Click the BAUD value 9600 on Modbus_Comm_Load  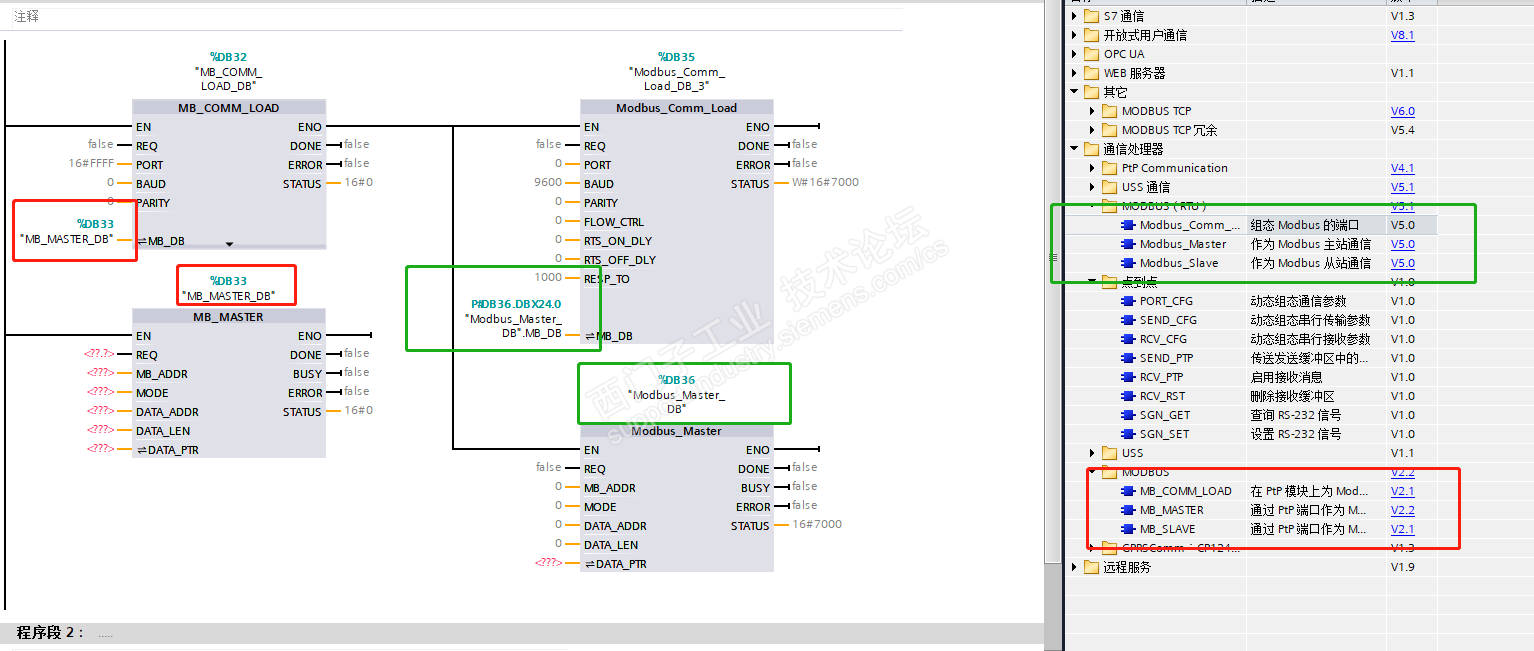(548, 184)
